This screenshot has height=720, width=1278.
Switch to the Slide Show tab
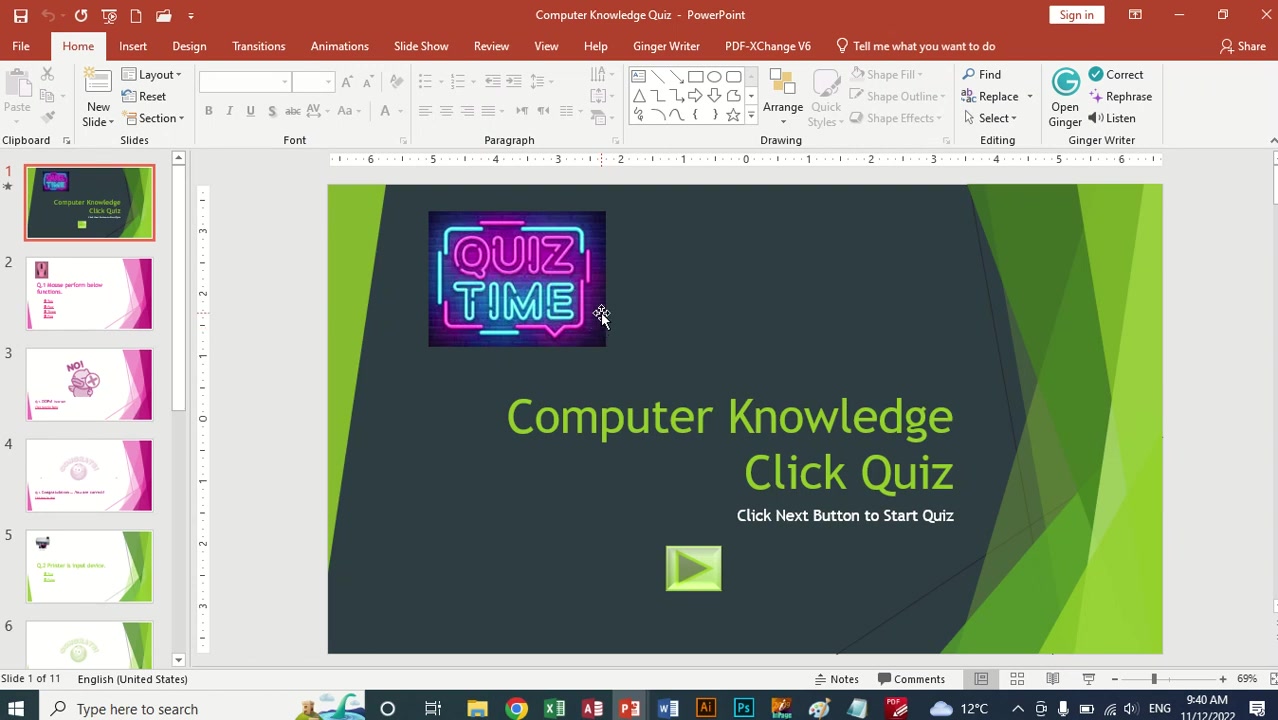(421, 46)
